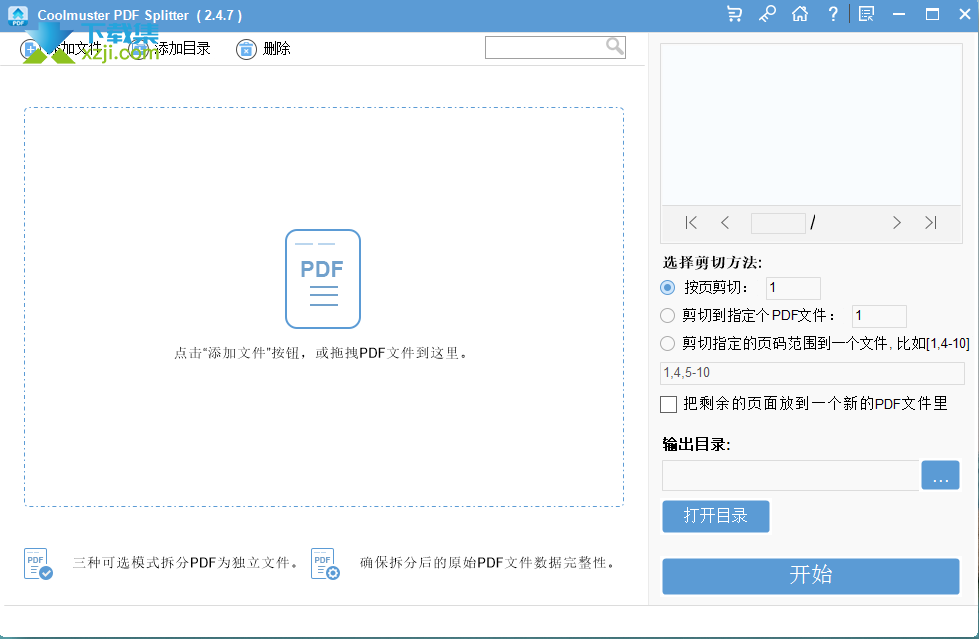Click the 选择剪切方法 label

(x=712, y=262)
